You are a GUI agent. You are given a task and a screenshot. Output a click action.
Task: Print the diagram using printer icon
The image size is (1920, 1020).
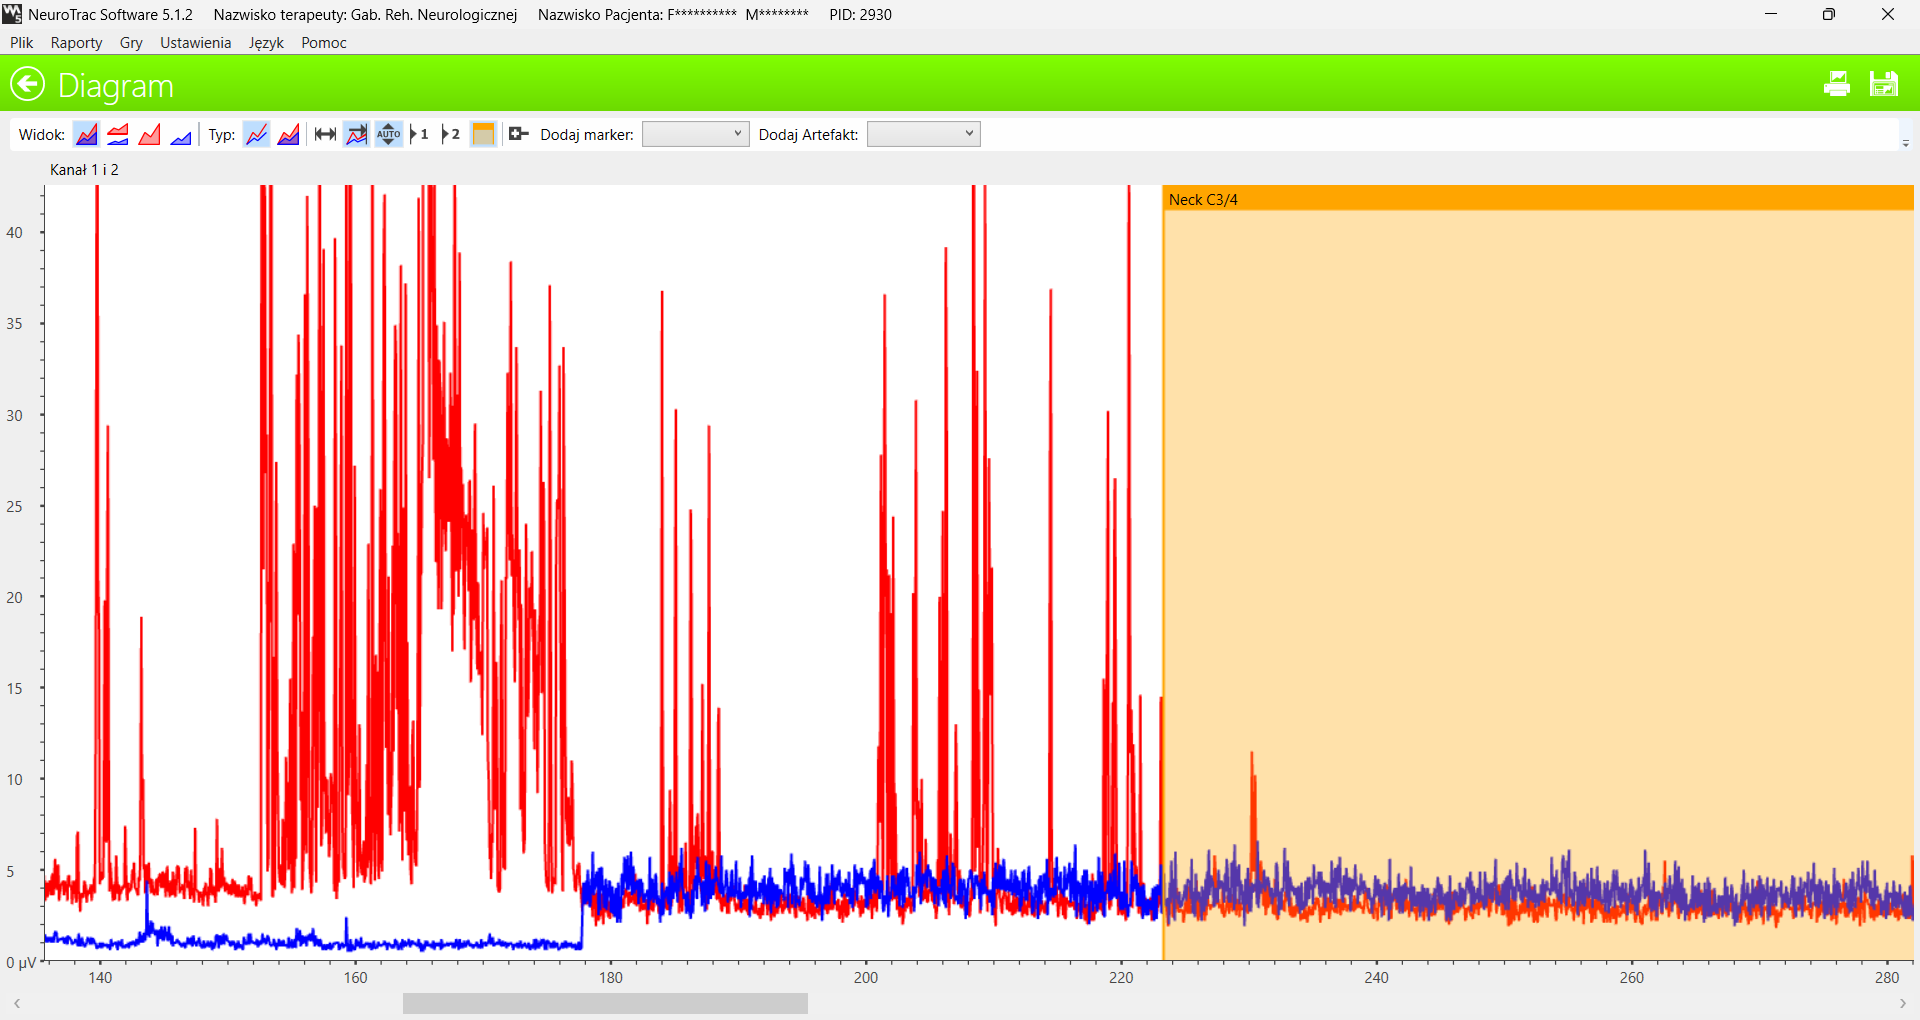click(x=1836, y=84)
